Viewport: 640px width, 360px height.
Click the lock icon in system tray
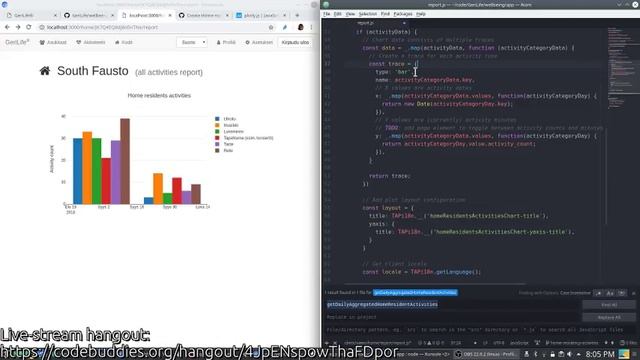552,354
